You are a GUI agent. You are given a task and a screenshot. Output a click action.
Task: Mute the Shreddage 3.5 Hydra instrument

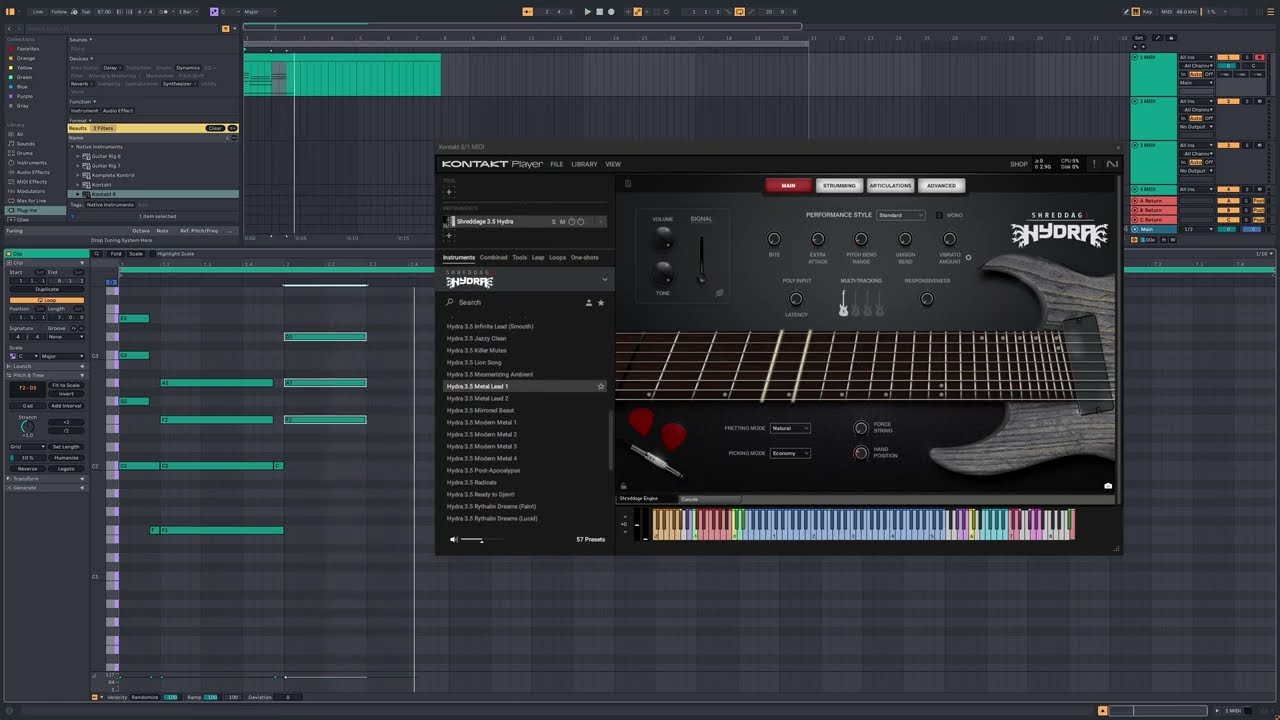[x=562, y=221]
